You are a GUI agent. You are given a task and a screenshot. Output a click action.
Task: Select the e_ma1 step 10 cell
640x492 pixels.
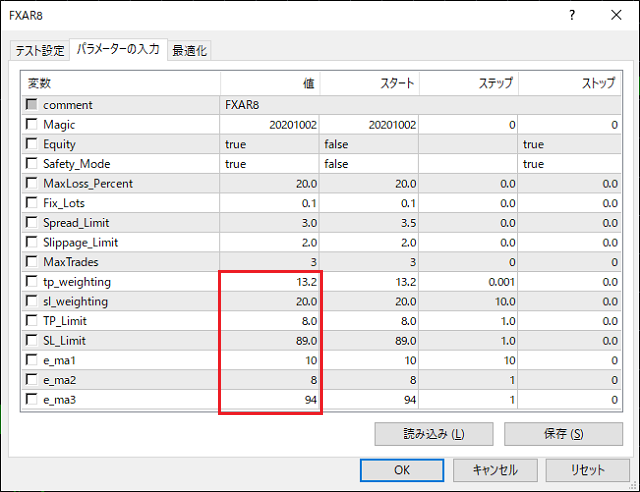(x=468, y=360)
